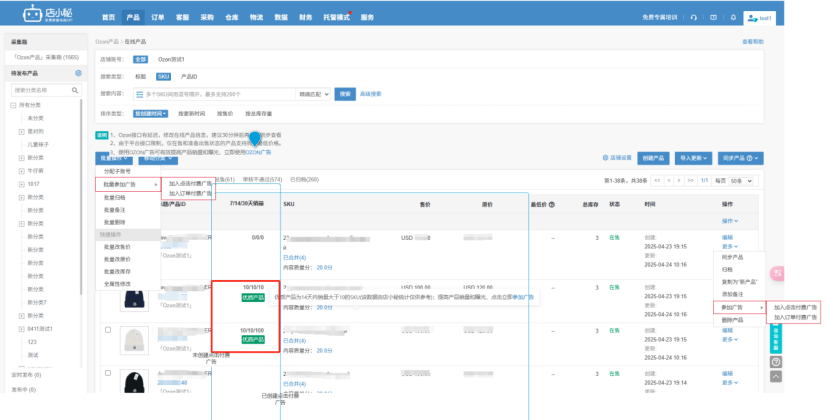Choose 加入点击付费广告 in the batch submenu
This screenshot has width=829, height=420.
pyautogui.click(x=190, y=184)
